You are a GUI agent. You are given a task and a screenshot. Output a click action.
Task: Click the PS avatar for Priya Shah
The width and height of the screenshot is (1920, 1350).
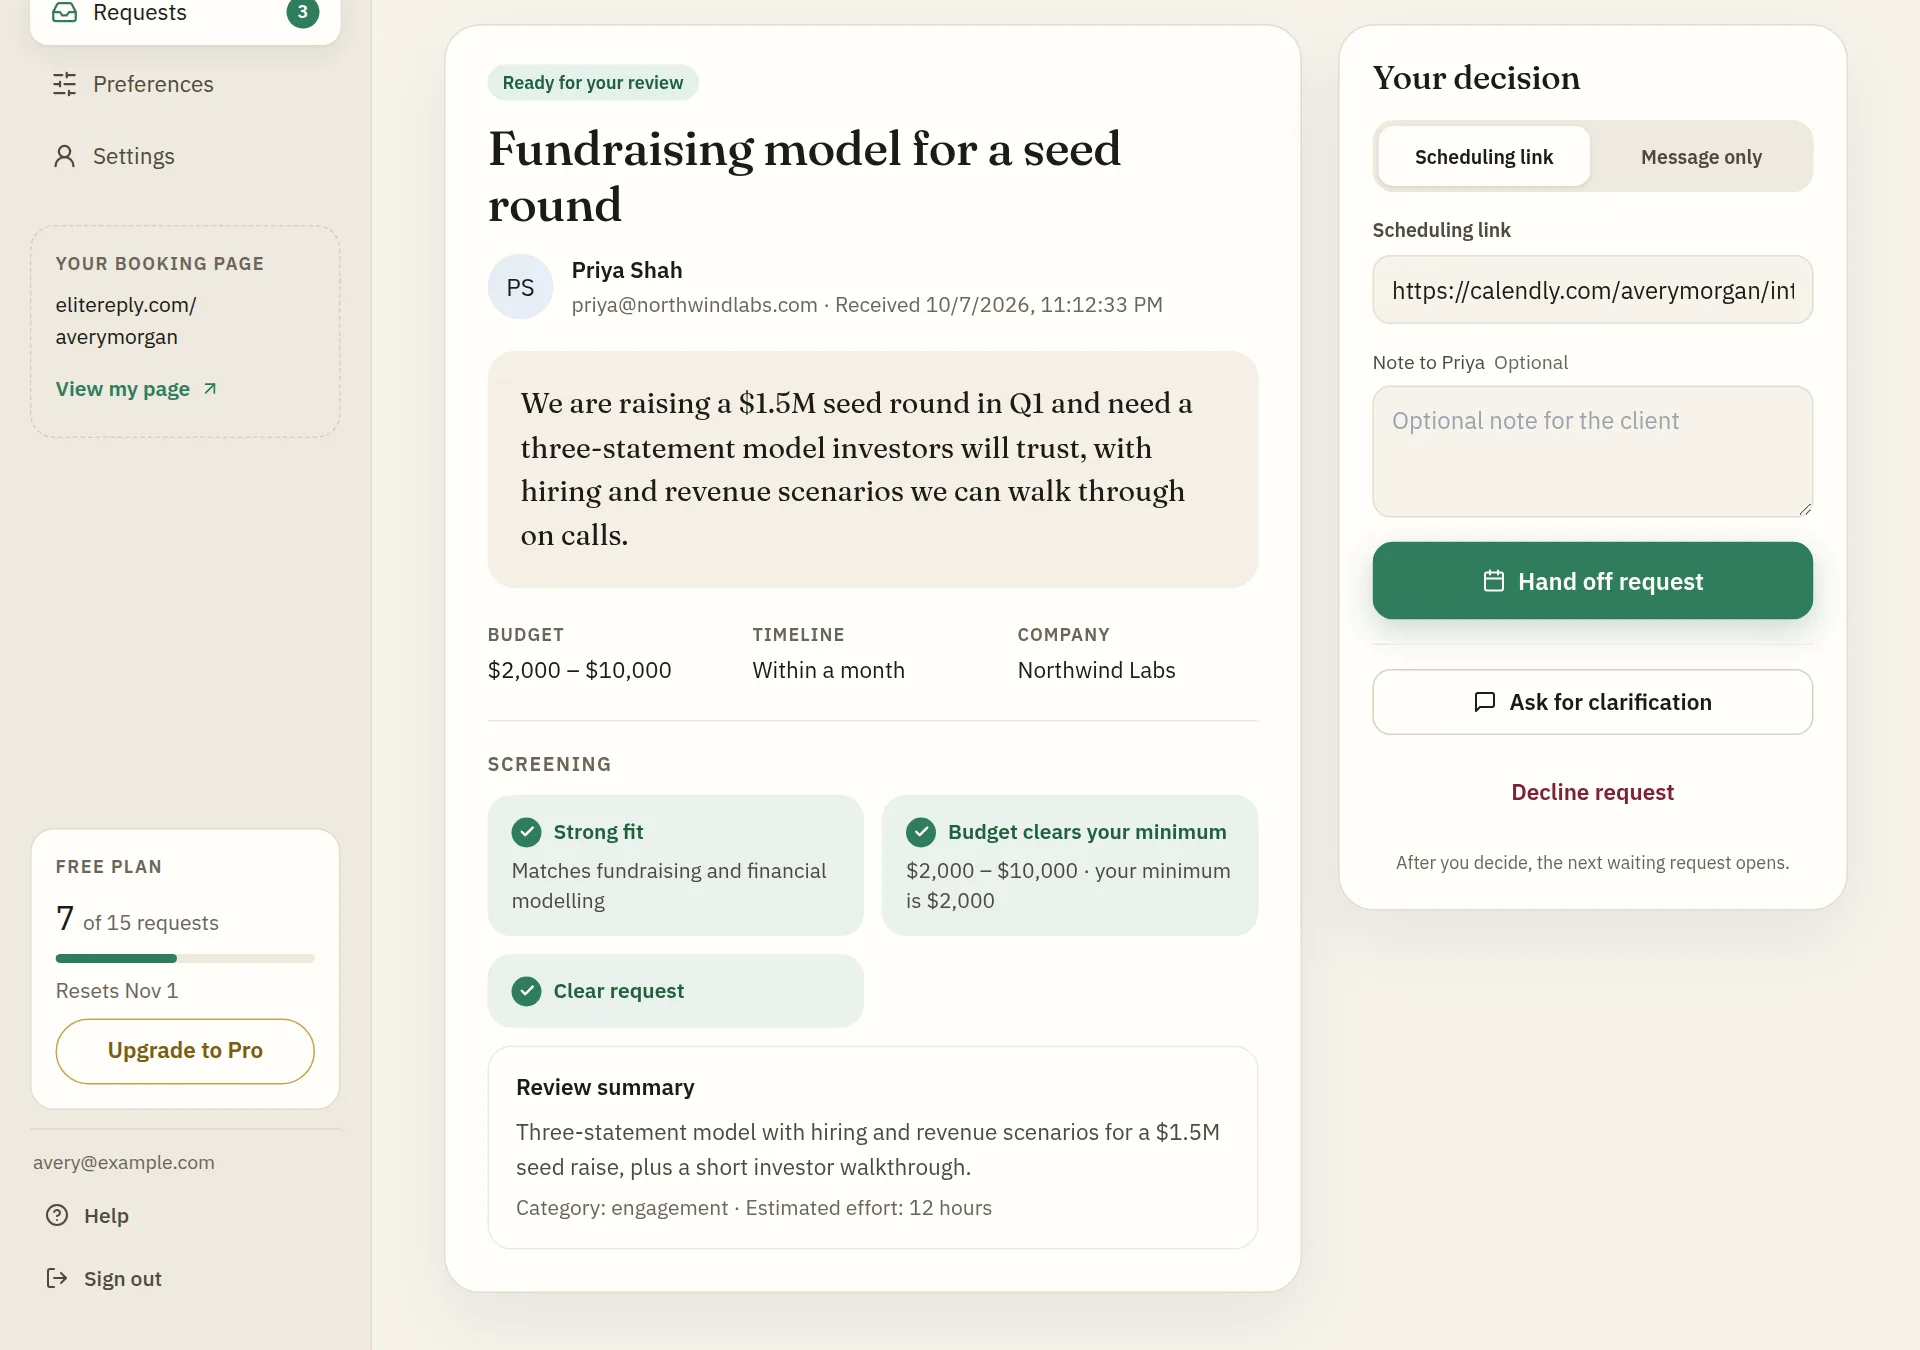click(x=520, y=287)
